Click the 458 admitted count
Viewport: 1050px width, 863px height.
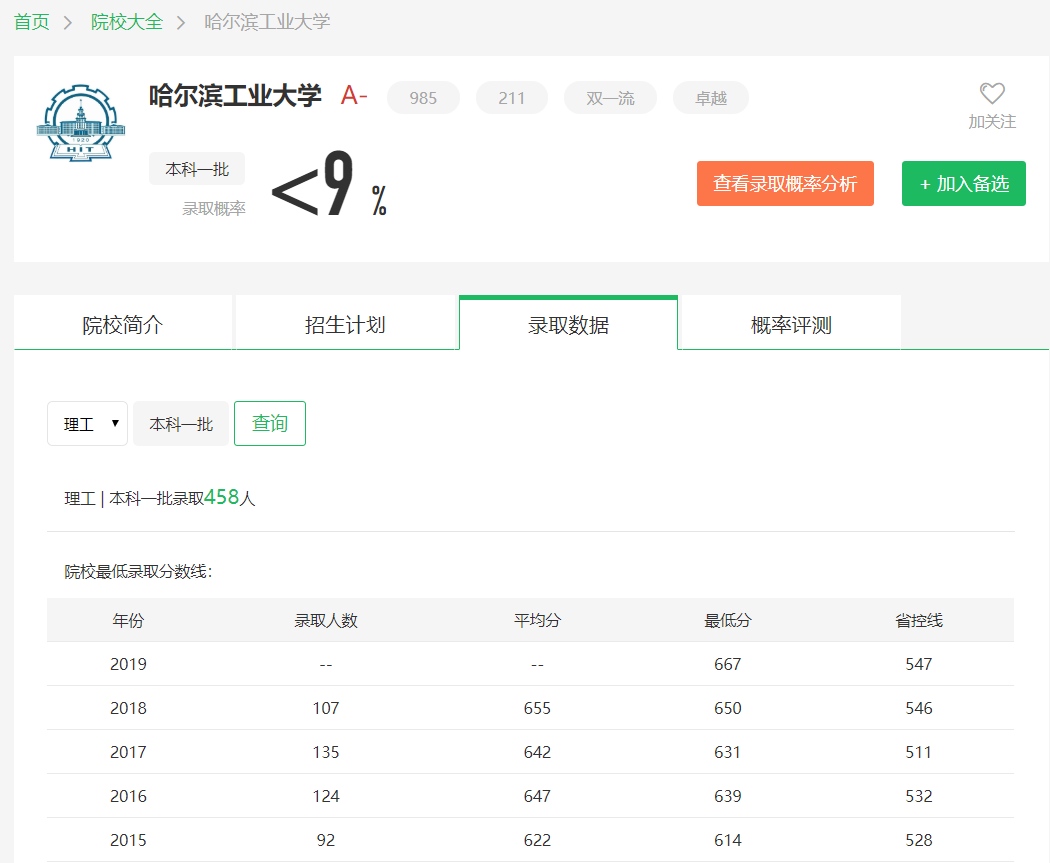pos(222,497)
